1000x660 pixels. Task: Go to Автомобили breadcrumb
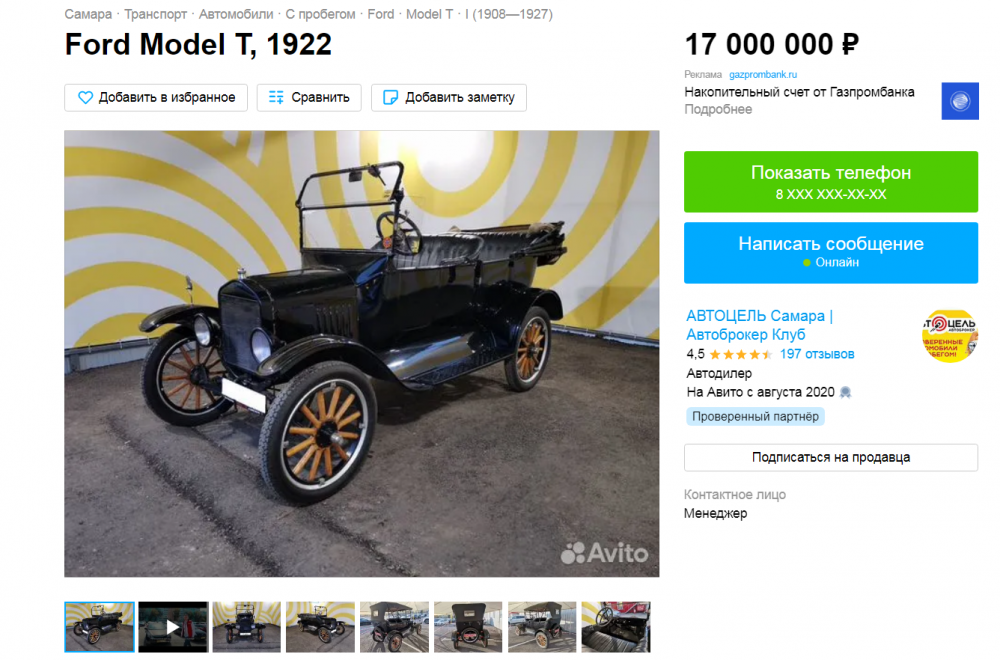[236, 14]
